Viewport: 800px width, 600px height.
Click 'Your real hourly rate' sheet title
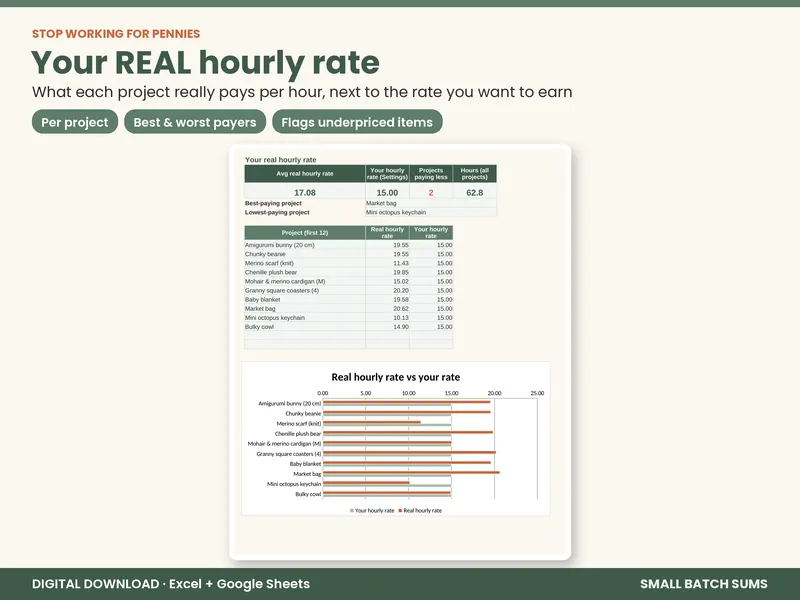click(281, 160)
